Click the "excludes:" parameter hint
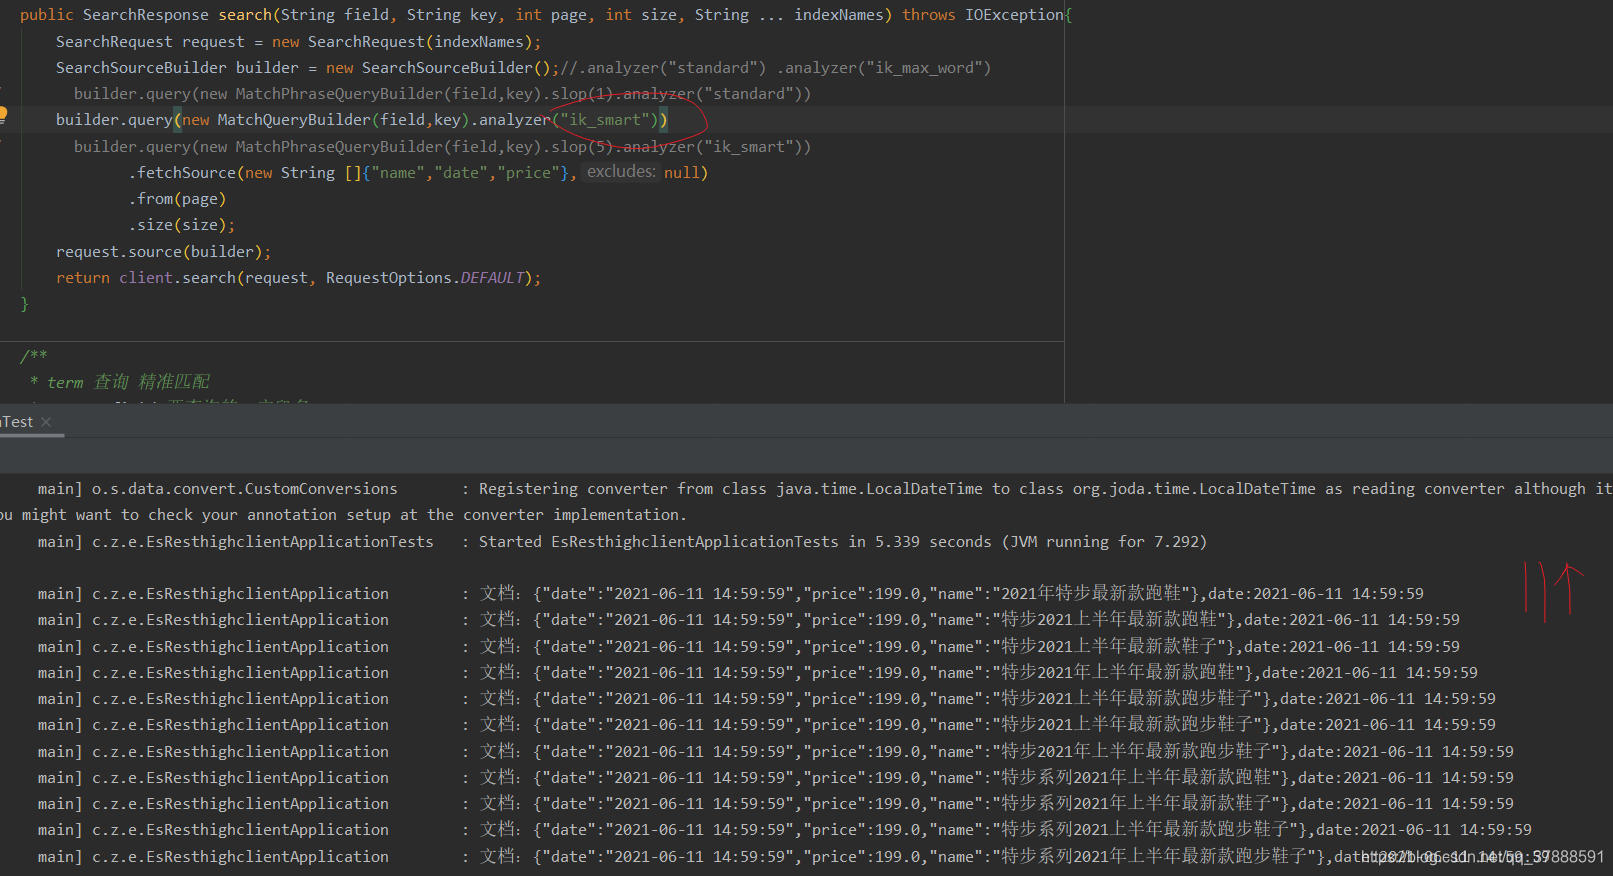 (x=621, y=172)
